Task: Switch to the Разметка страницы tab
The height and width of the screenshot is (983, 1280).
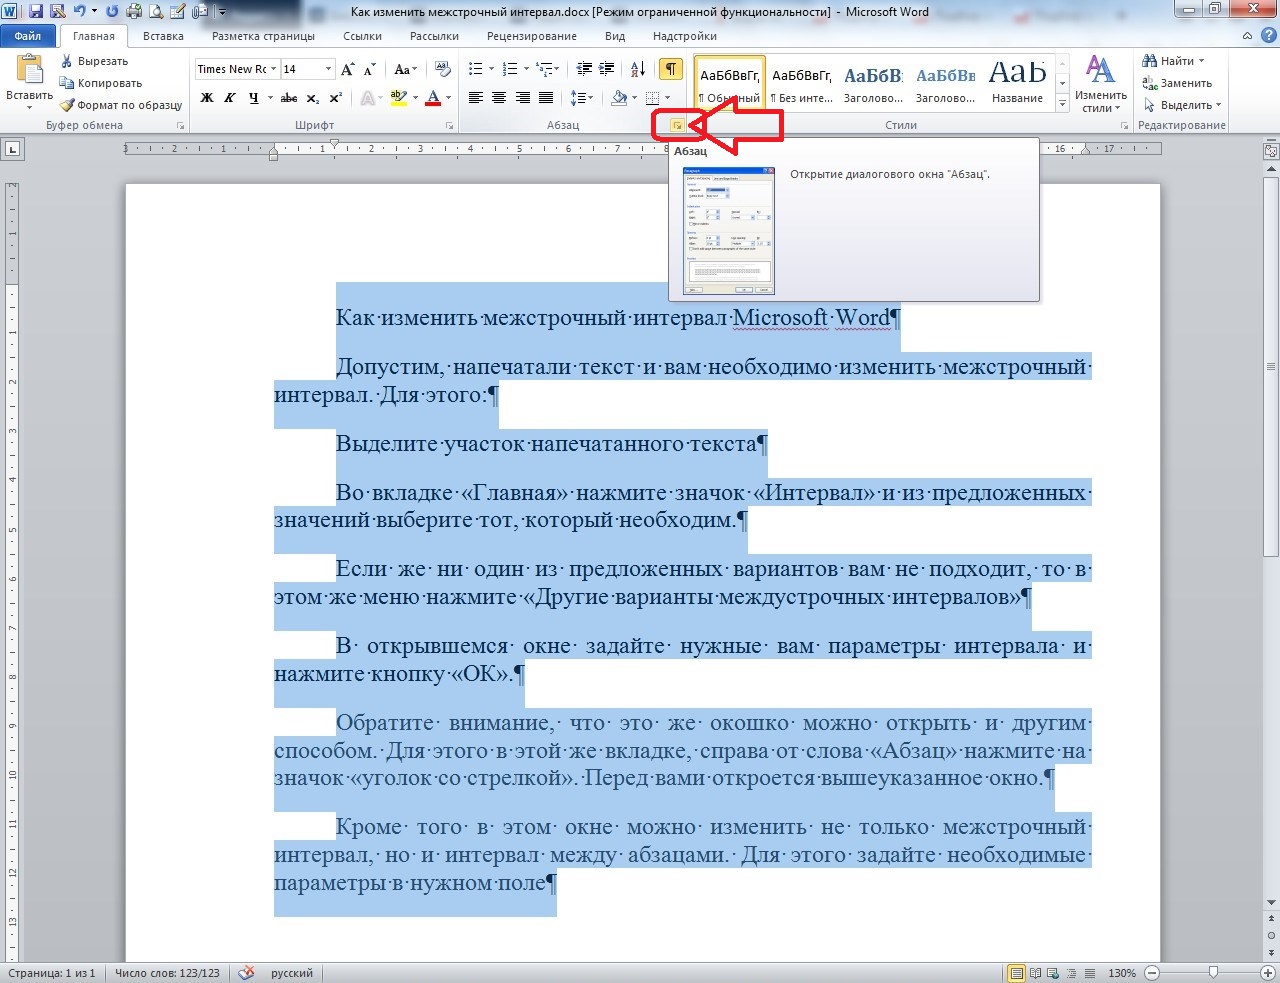Action: (263, 36)
